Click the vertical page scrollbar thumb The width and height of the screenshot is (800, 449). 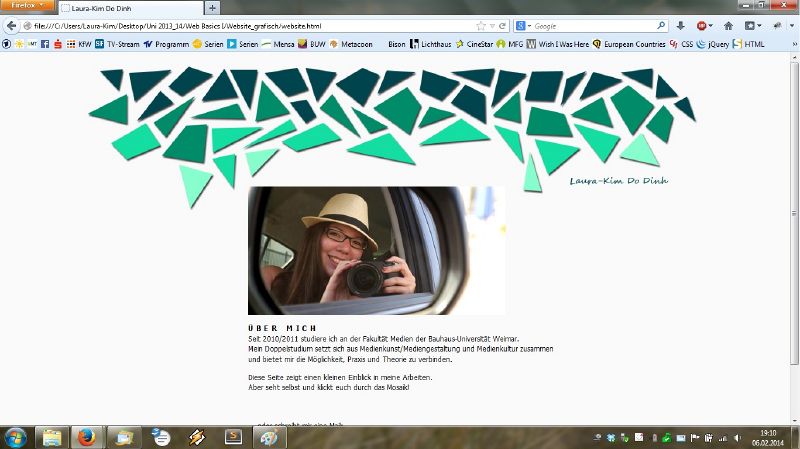point(794,213)
